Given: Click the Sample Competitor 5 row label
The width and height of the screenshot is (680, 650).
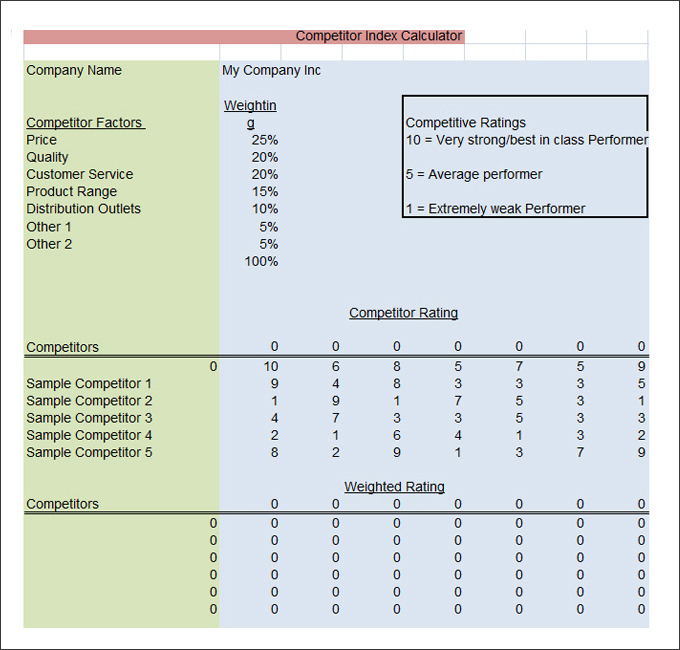Looking at the screenshot, I should pyautogui.click(x=89, y=452).
